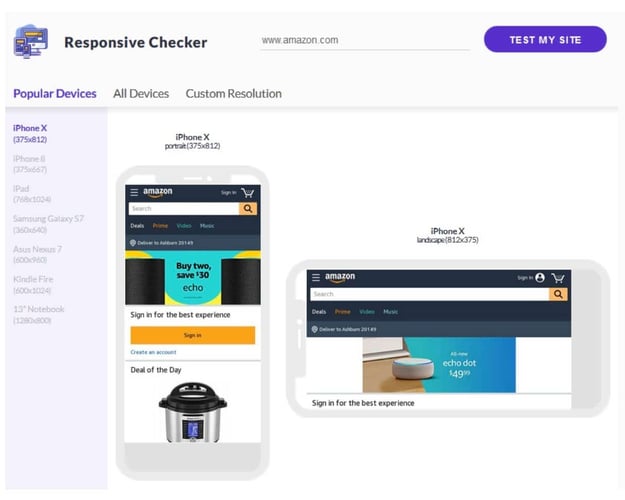Select Kindle Fire in device sidebar
This screenshot has width=625, height=500.
tap(33, 285)
